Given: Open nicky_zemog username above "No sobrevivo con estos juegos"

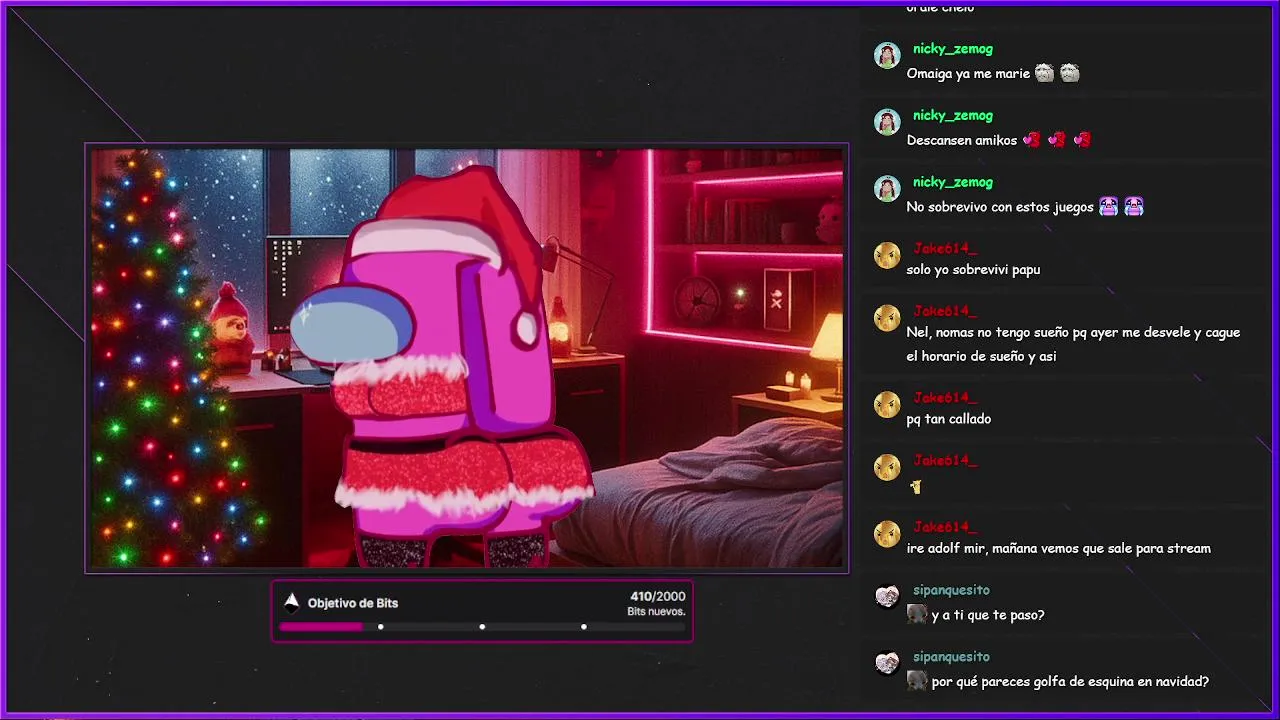Looking at the screenshot, I should (x=953, y=183).
